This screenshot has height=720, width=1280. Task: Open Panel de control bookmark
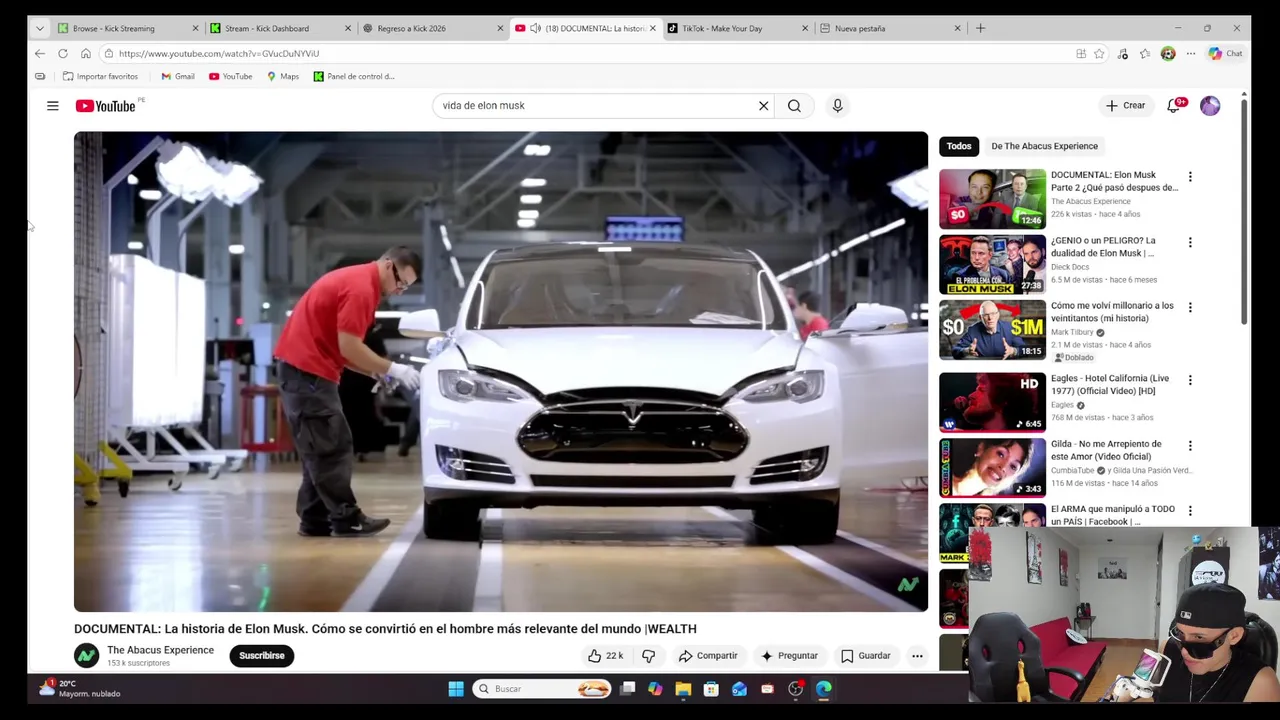[x=354, y=76]
